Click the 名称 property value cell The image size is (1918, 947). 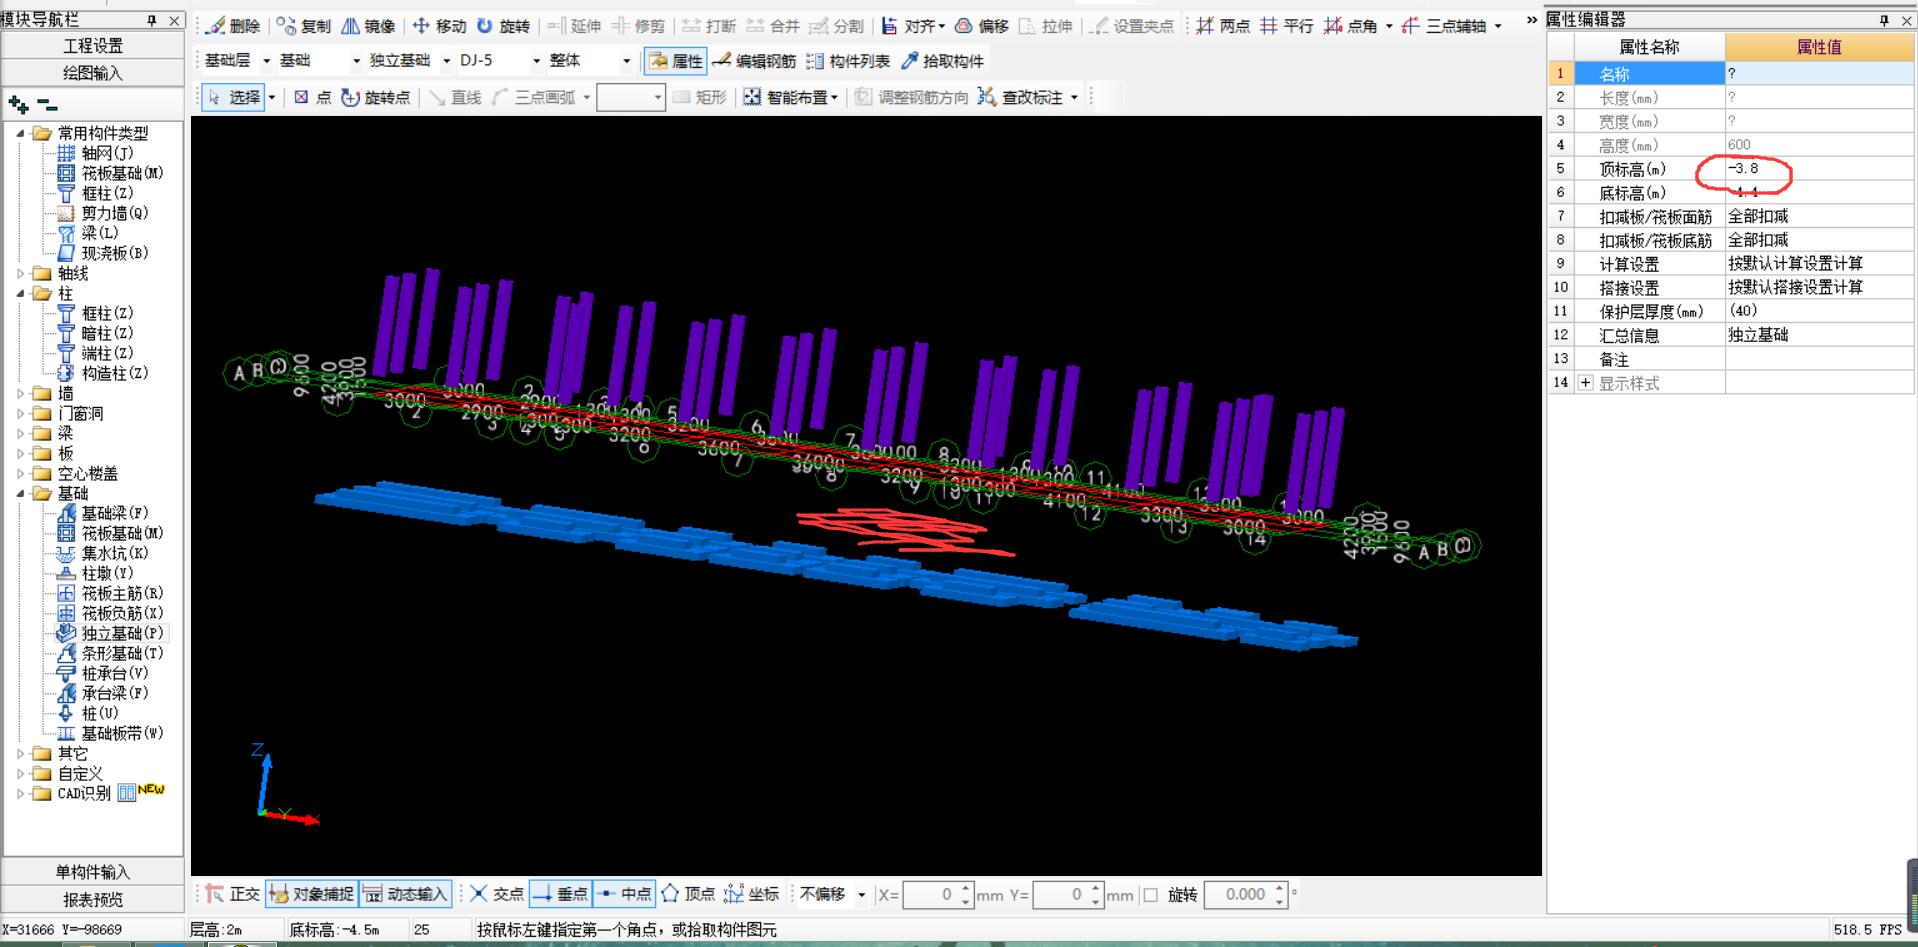(x=1819, y=73)
